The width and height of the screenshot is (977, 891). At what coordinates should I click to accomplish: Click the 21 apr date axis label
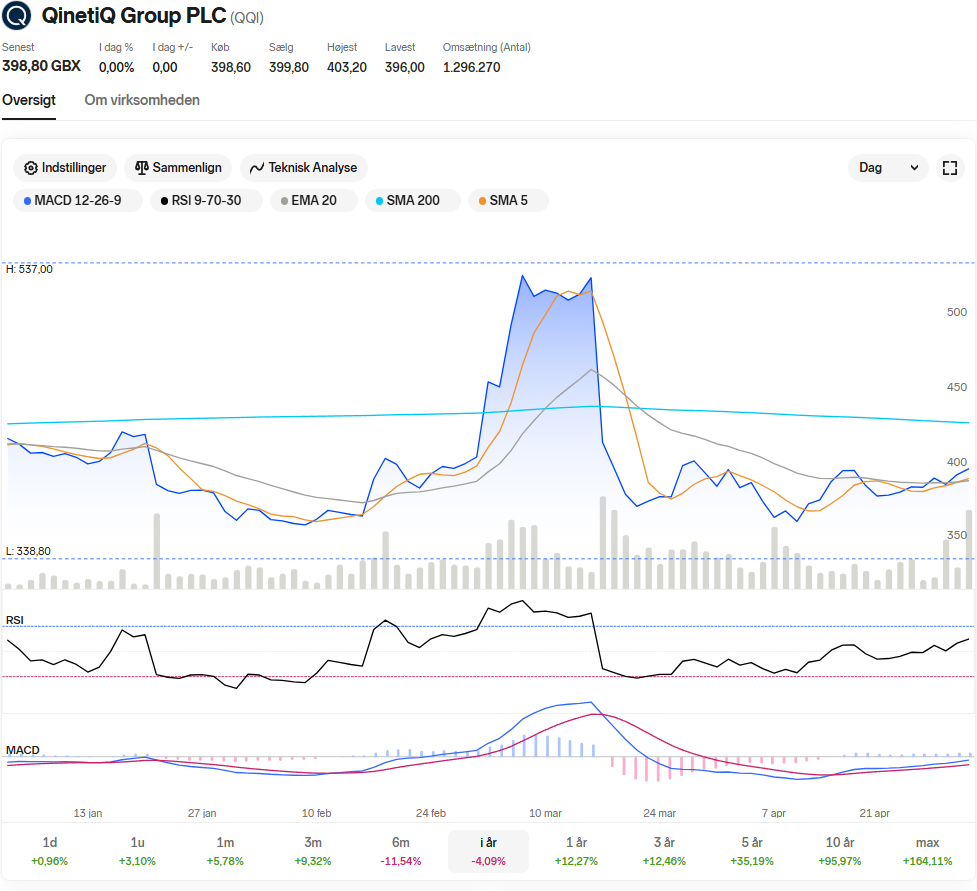[x=874, y=813]
